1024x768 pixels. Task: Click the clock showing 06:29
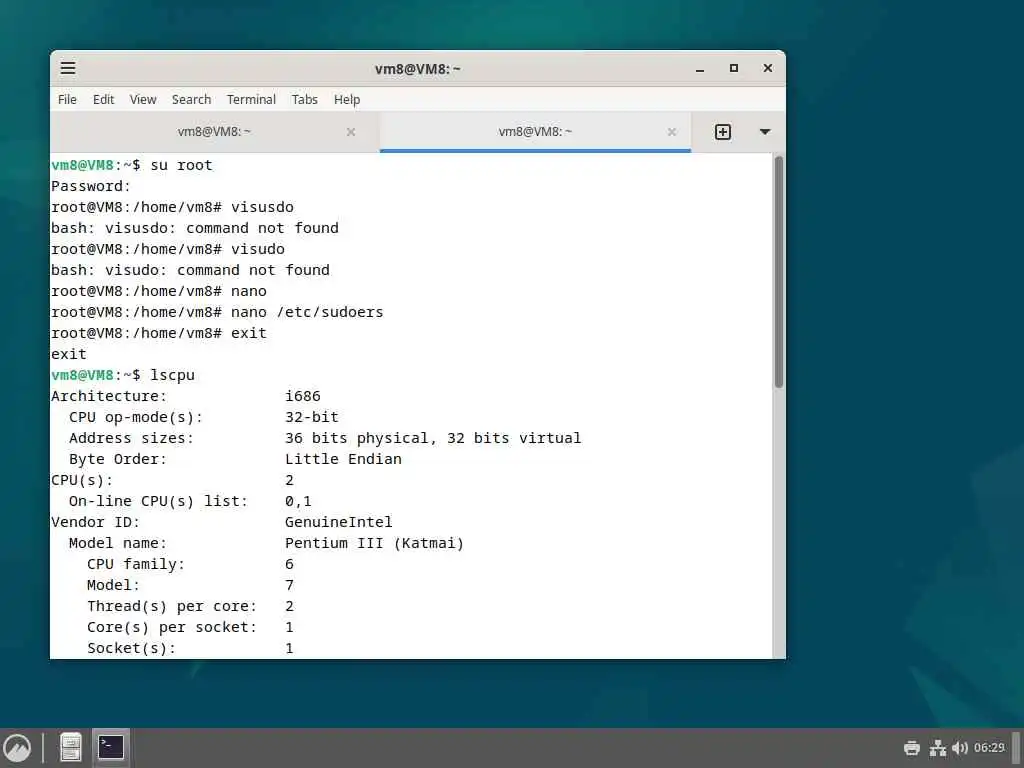tap(989, 748)
